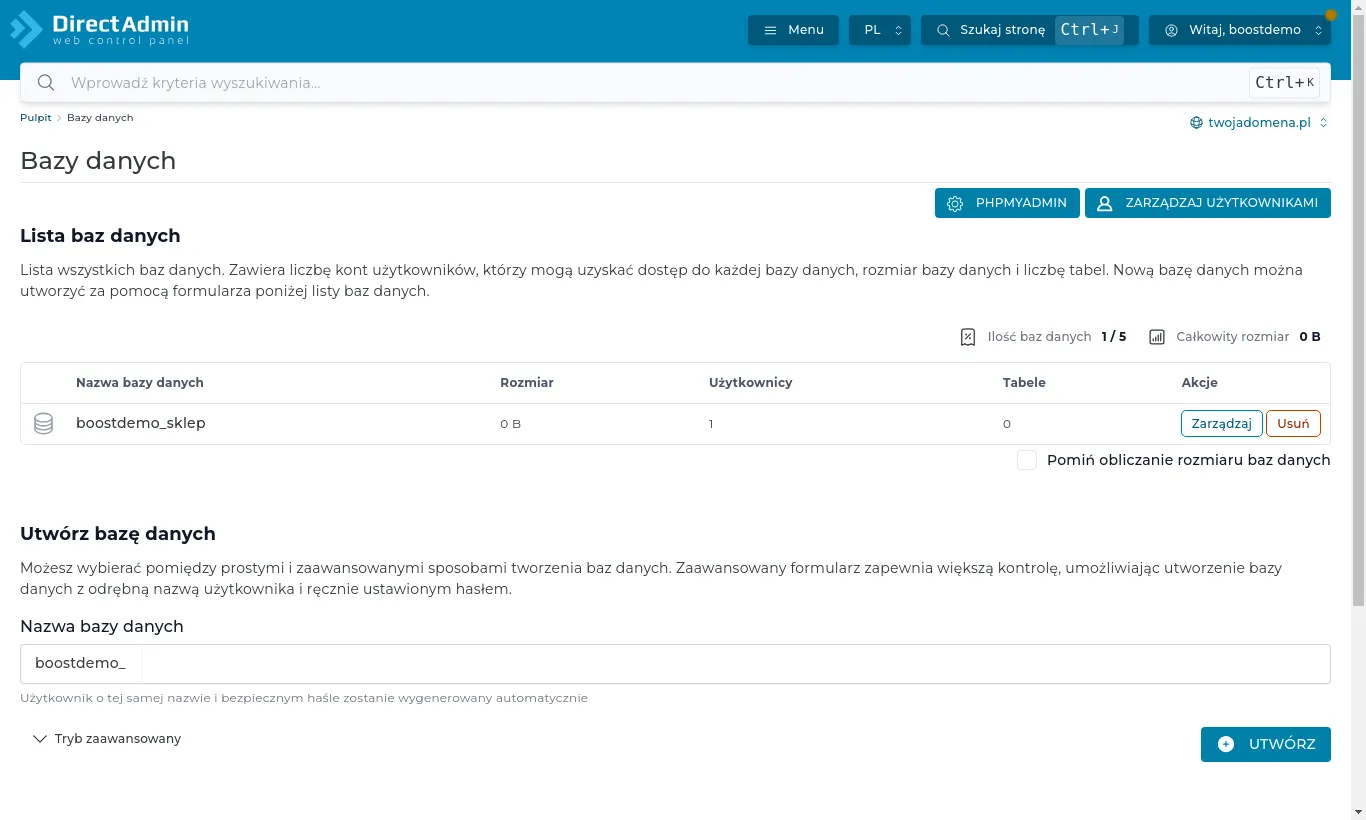Screen dimensions: 1366x820
Task: Expand the Tryb zaawansowany section
Action: [107, 739]
